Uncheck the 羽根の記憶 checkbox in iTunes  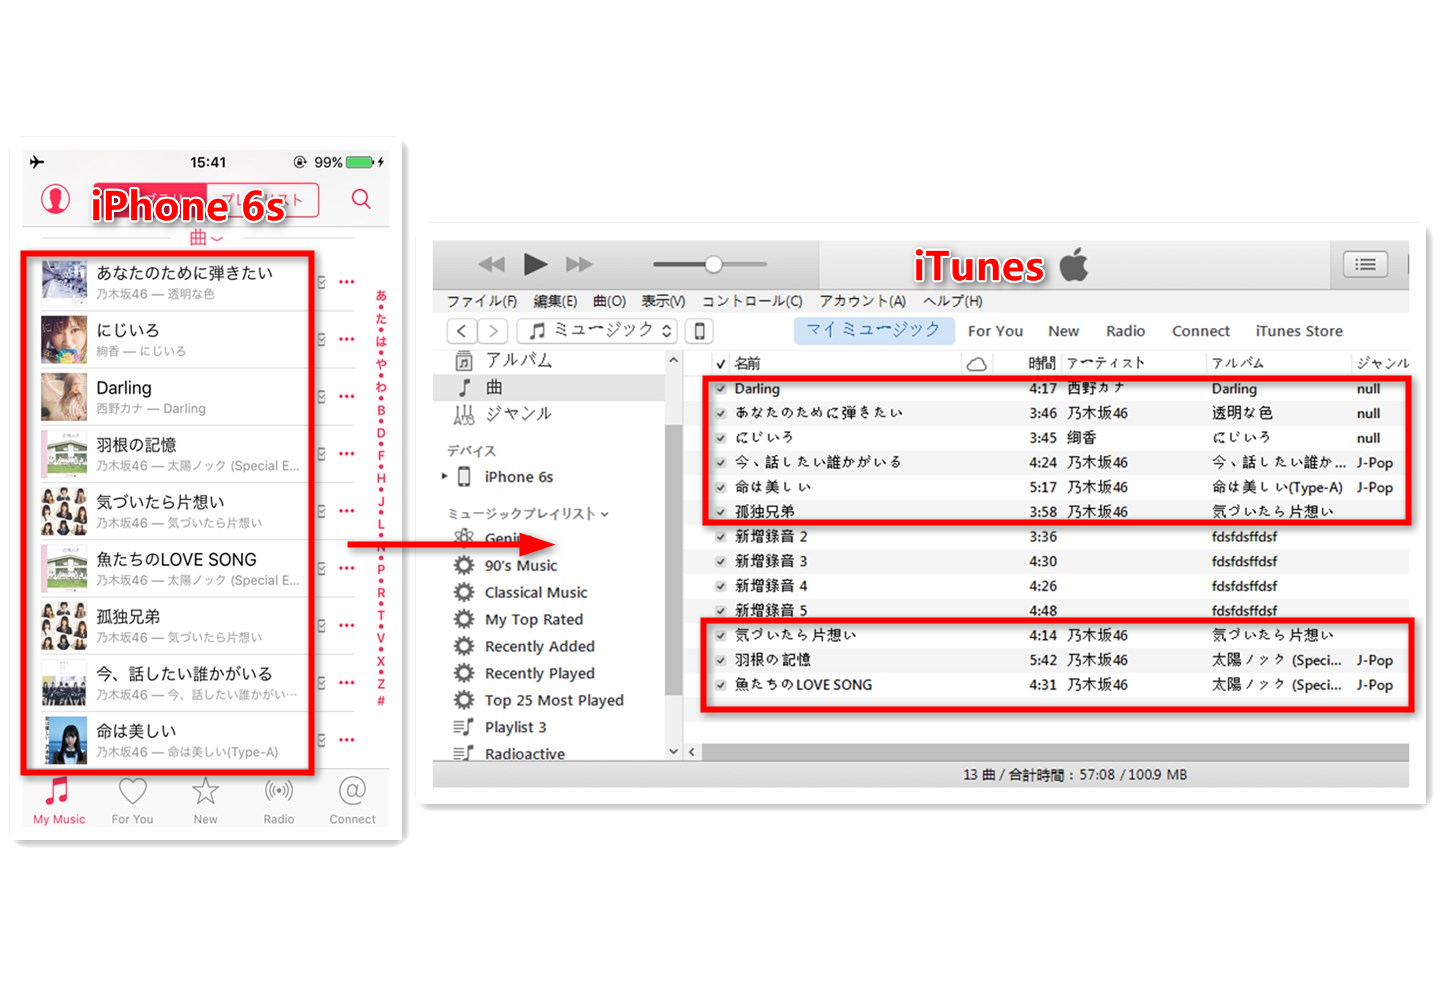tap(720, 660)
